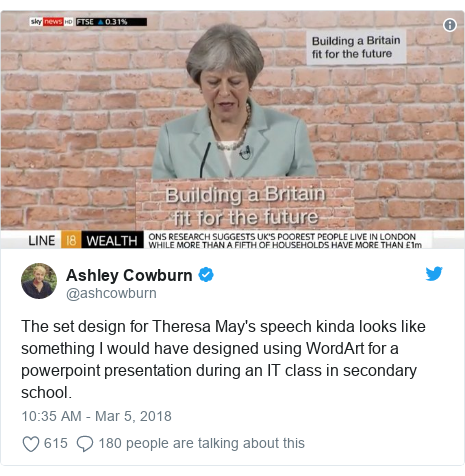This screenshot has height=476, width=465.
Task: Open the '180 people are talking about this' link
Action: [x=202, y=443]
